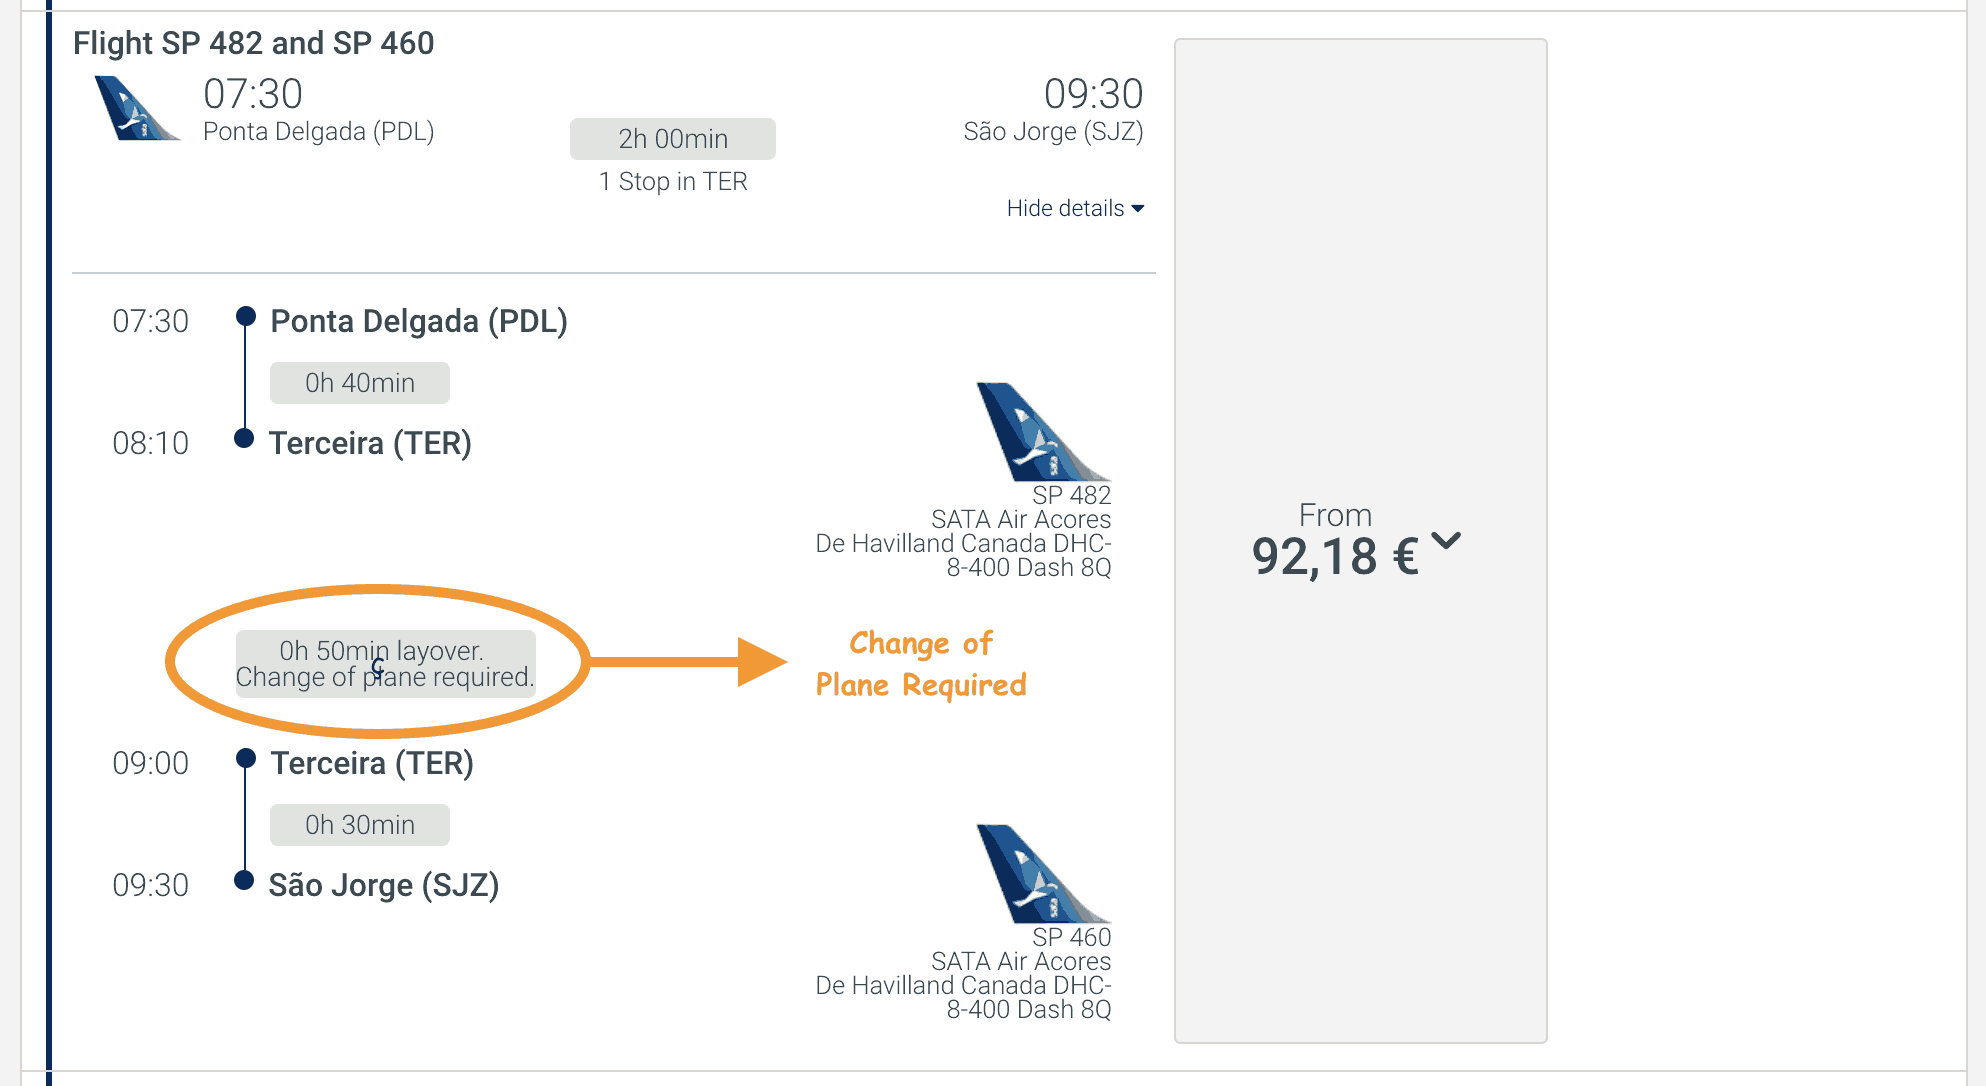The height and width of the screenshot is (1086, 1986).
Task: Click the São Jorge arrival dot
Action: [x=243, y=880]
